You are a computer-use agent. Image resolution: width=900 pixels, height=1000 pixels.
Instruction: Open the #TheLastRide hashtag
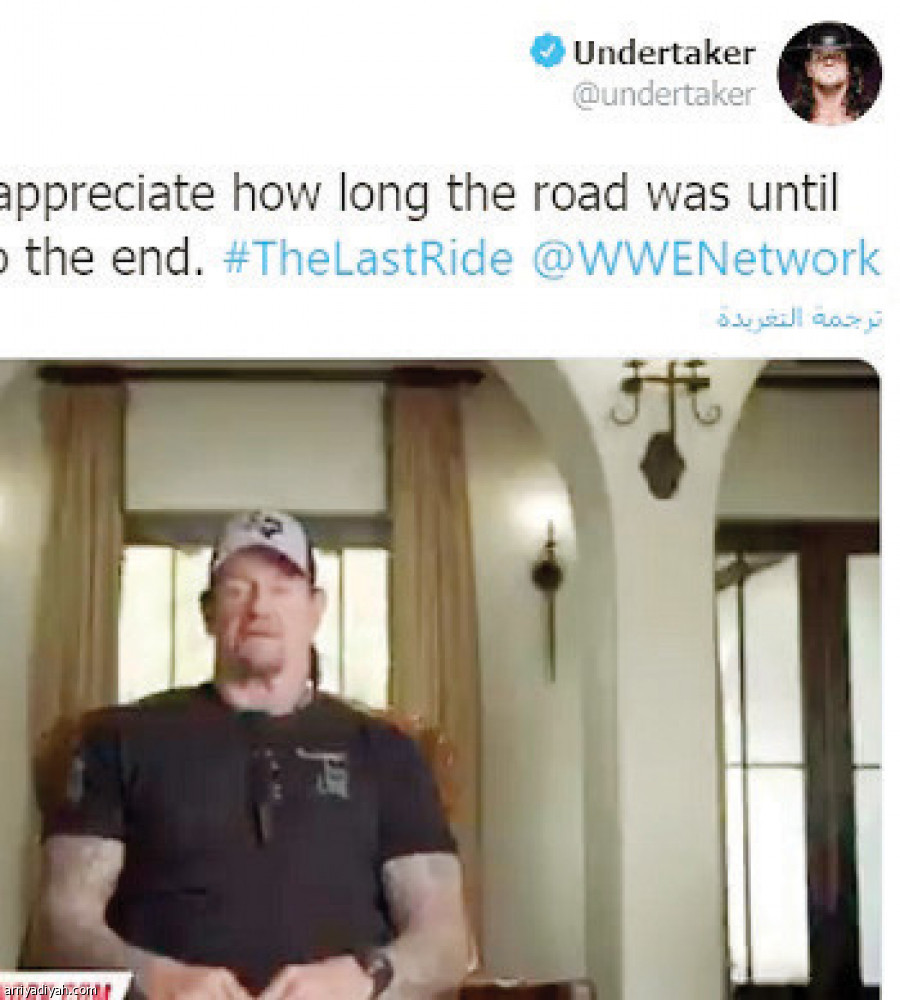[368, 259]
